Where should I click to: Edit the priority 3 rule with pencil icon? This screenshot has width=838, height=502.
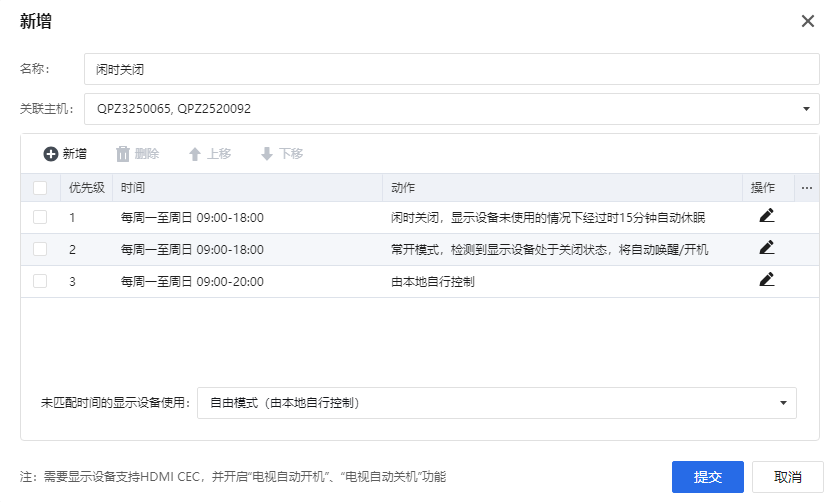[x=766, y=280]
